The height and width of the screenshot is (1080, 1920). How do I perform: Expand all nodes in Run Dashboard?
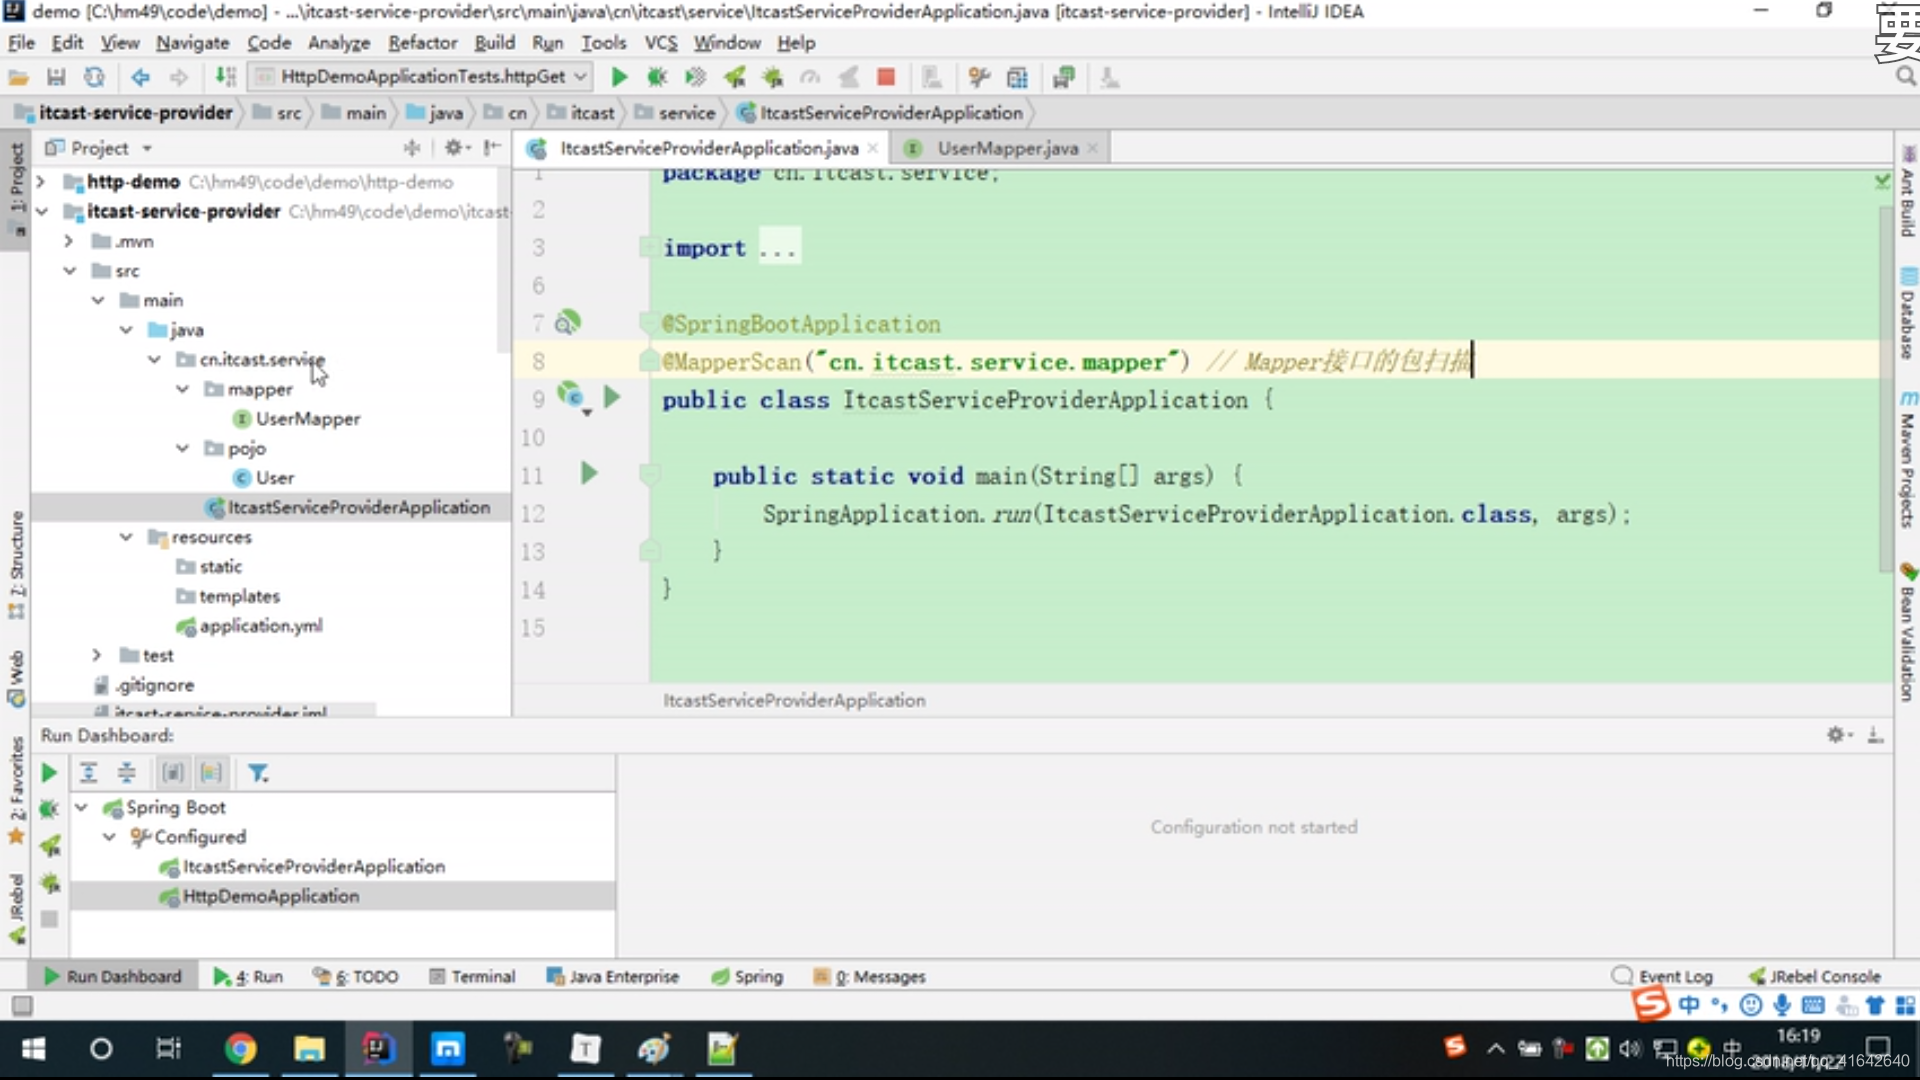click(88, 773)
